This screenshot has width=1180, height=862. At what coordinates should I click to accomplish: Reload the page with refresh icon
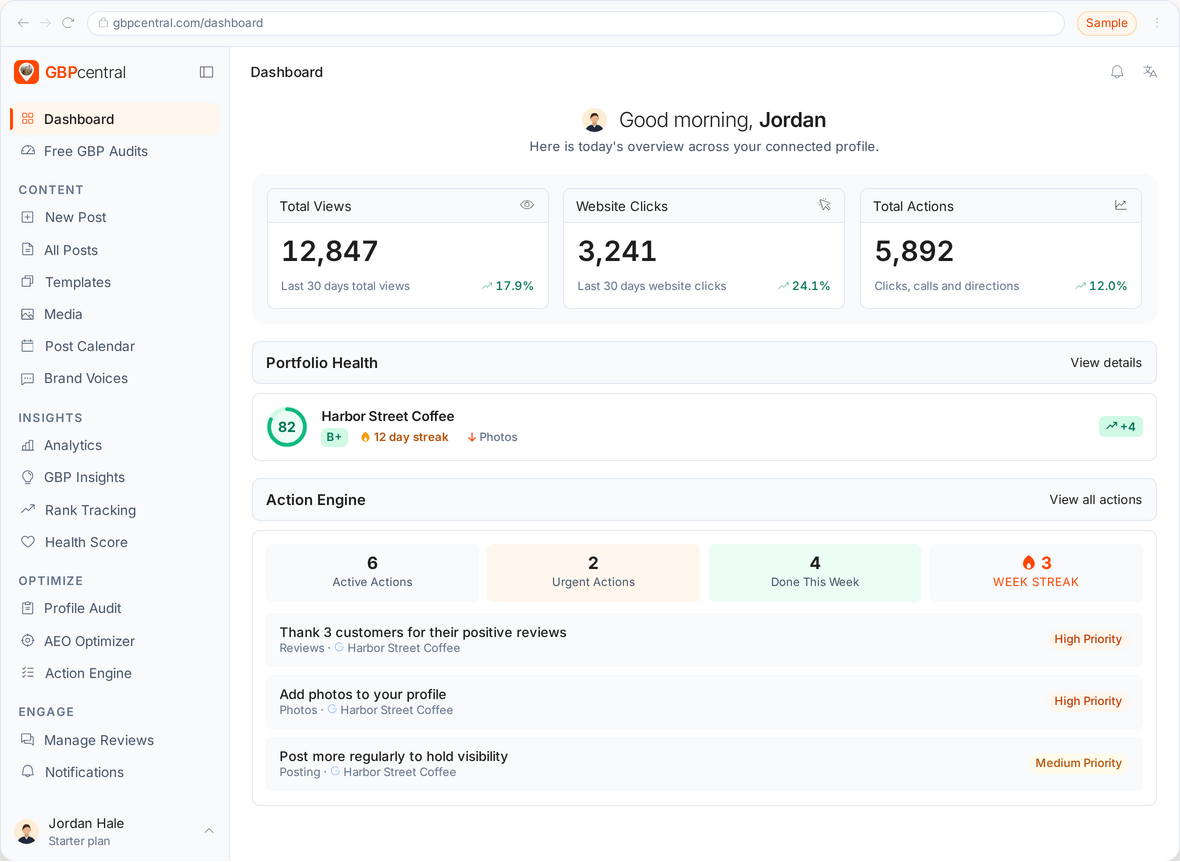click(x=68, y=23)
